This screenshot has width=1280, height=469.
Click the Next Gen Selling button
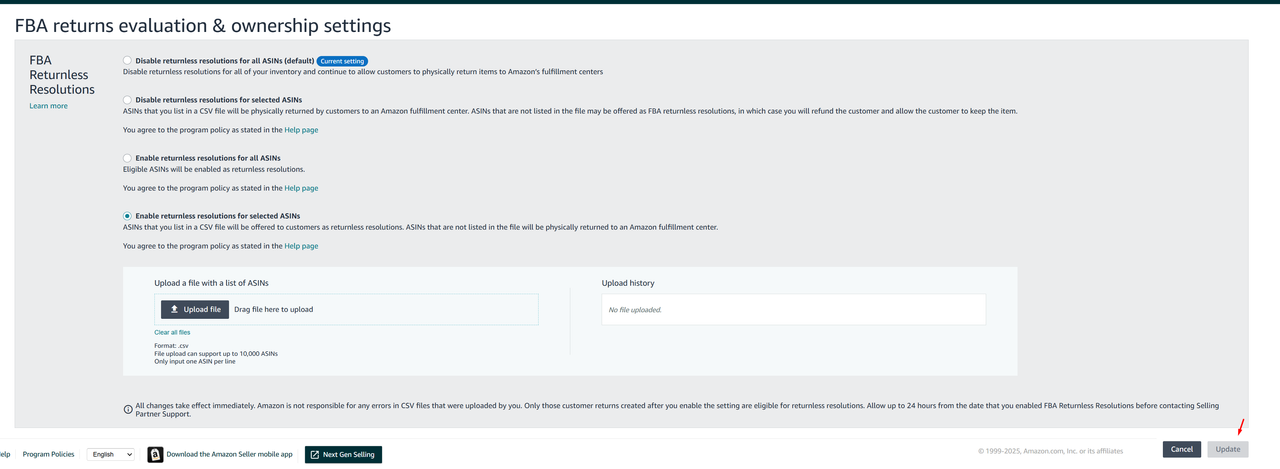[x=343, y=455]
